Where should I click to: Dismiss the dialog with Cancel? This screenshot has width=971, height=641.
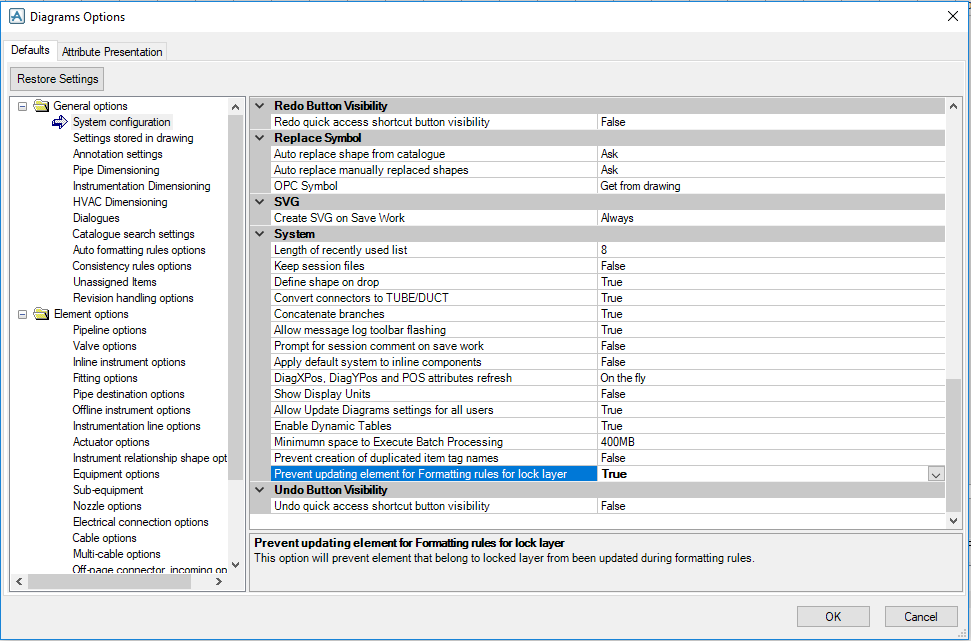920,616
